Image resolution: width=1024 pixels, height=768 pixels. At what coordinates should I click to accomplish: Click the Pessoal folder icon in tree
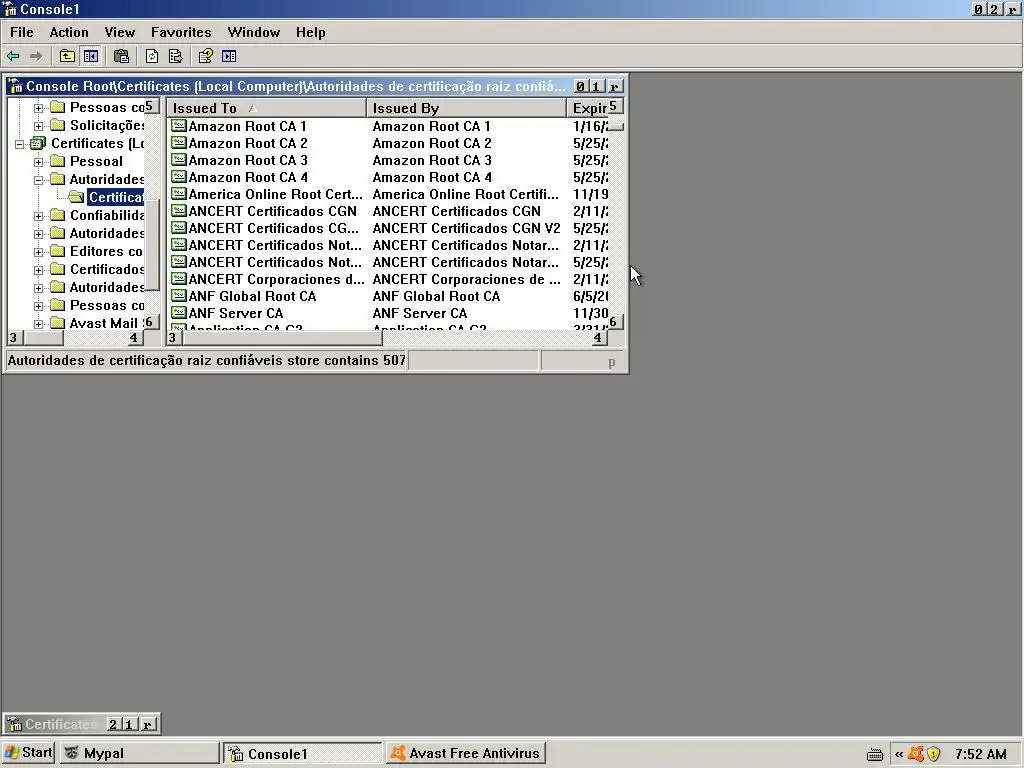coord(58,161)
